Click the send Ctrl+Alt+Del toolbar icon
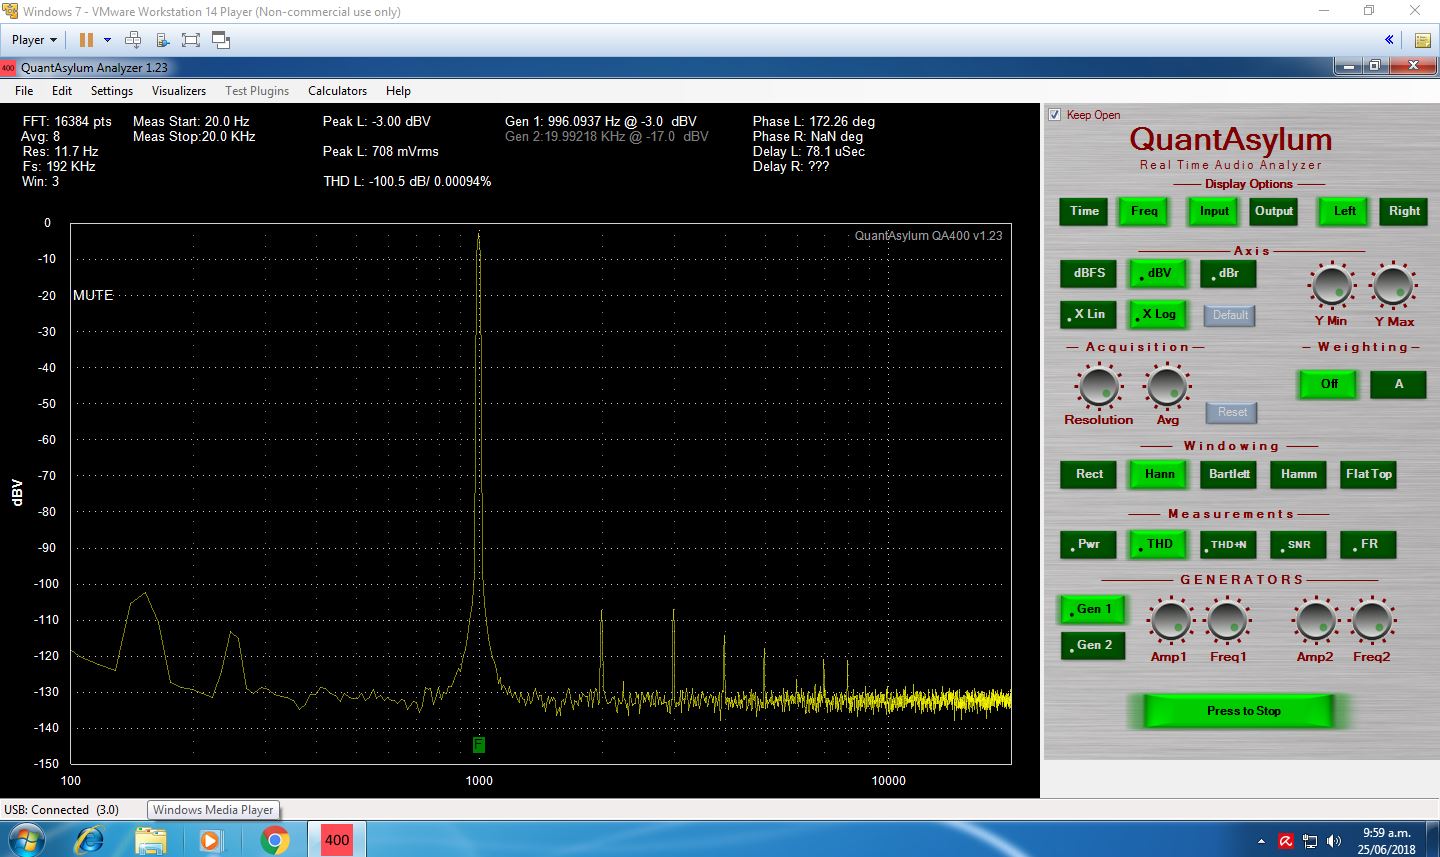This screenshot has width=1440, height=857. click(x=133, y=40)
